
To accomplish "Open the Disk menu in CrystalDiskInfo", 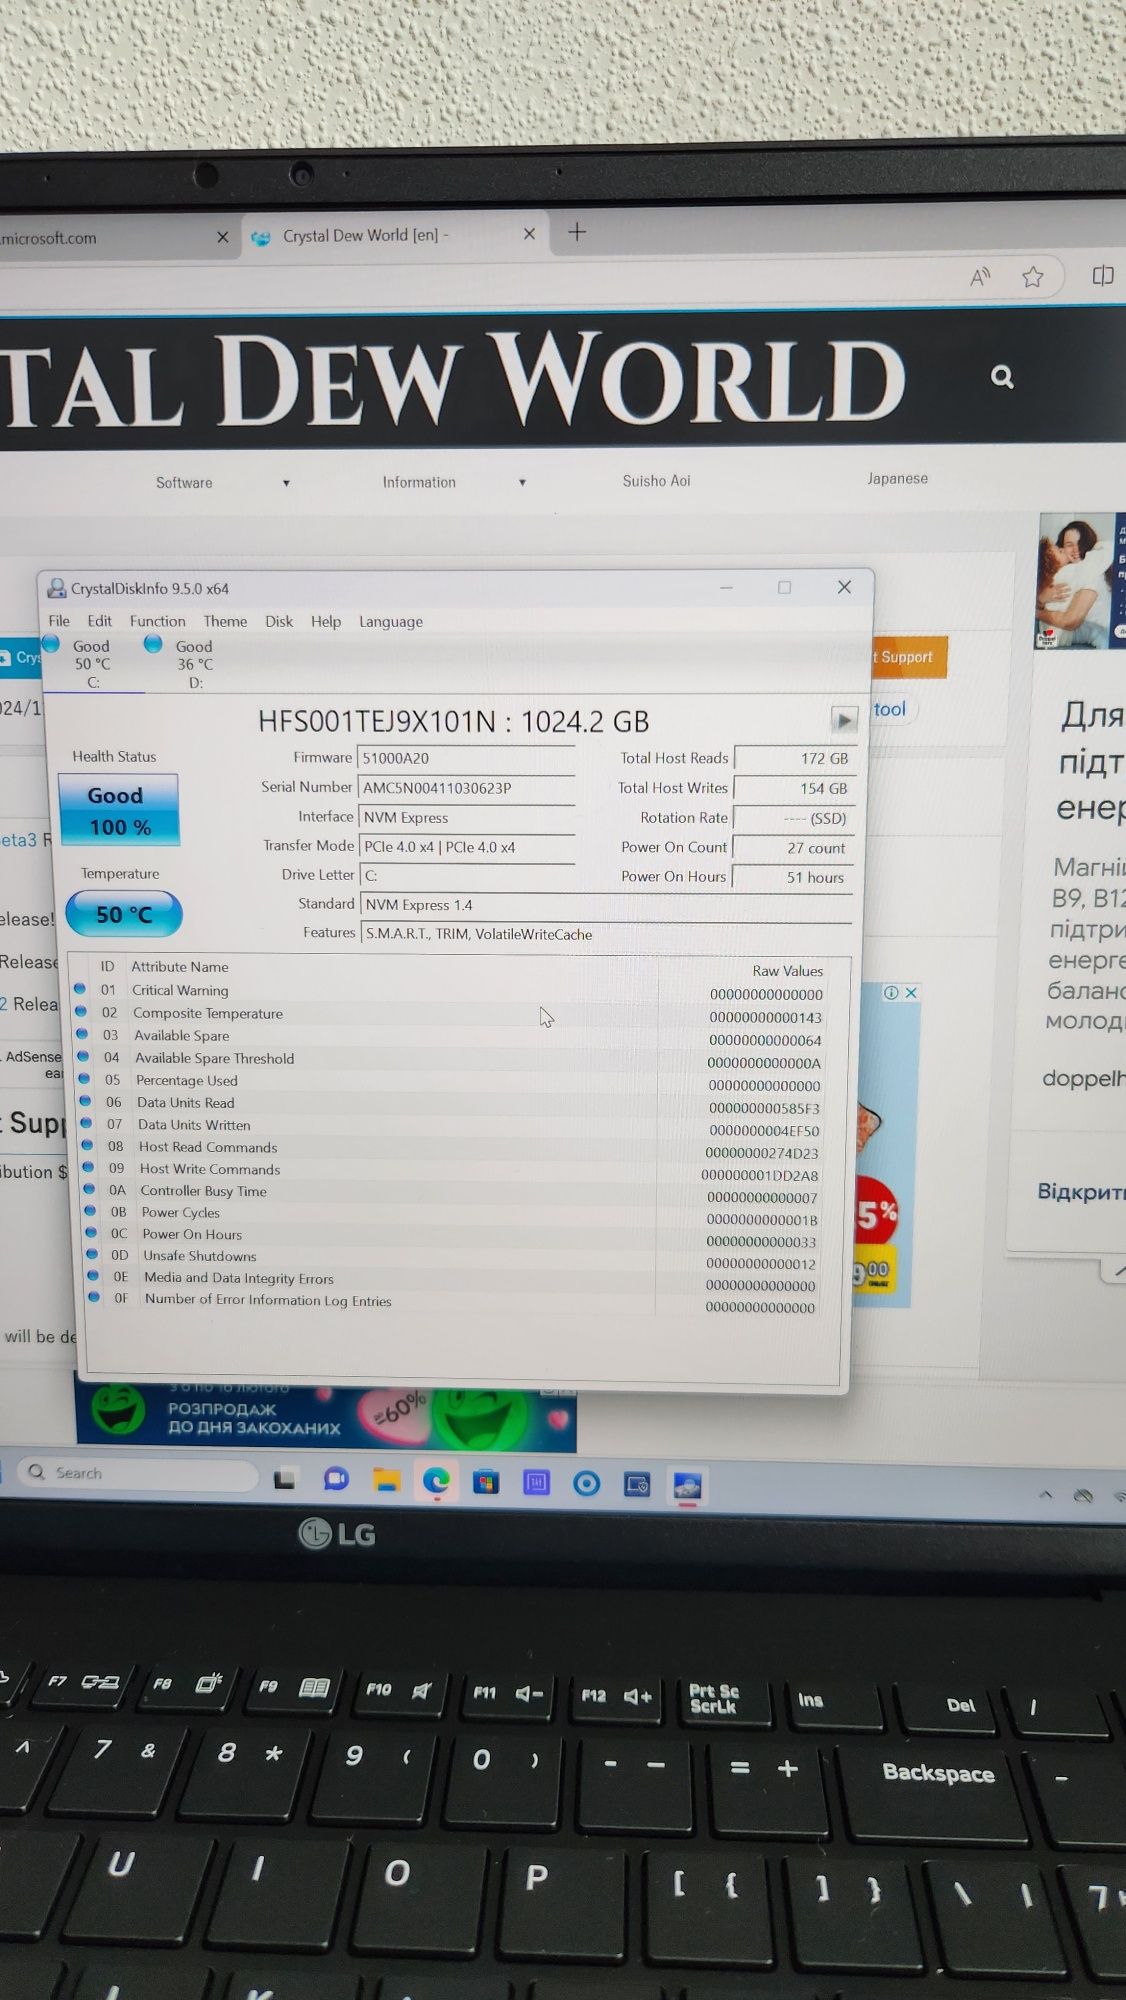I will [279, 621].
